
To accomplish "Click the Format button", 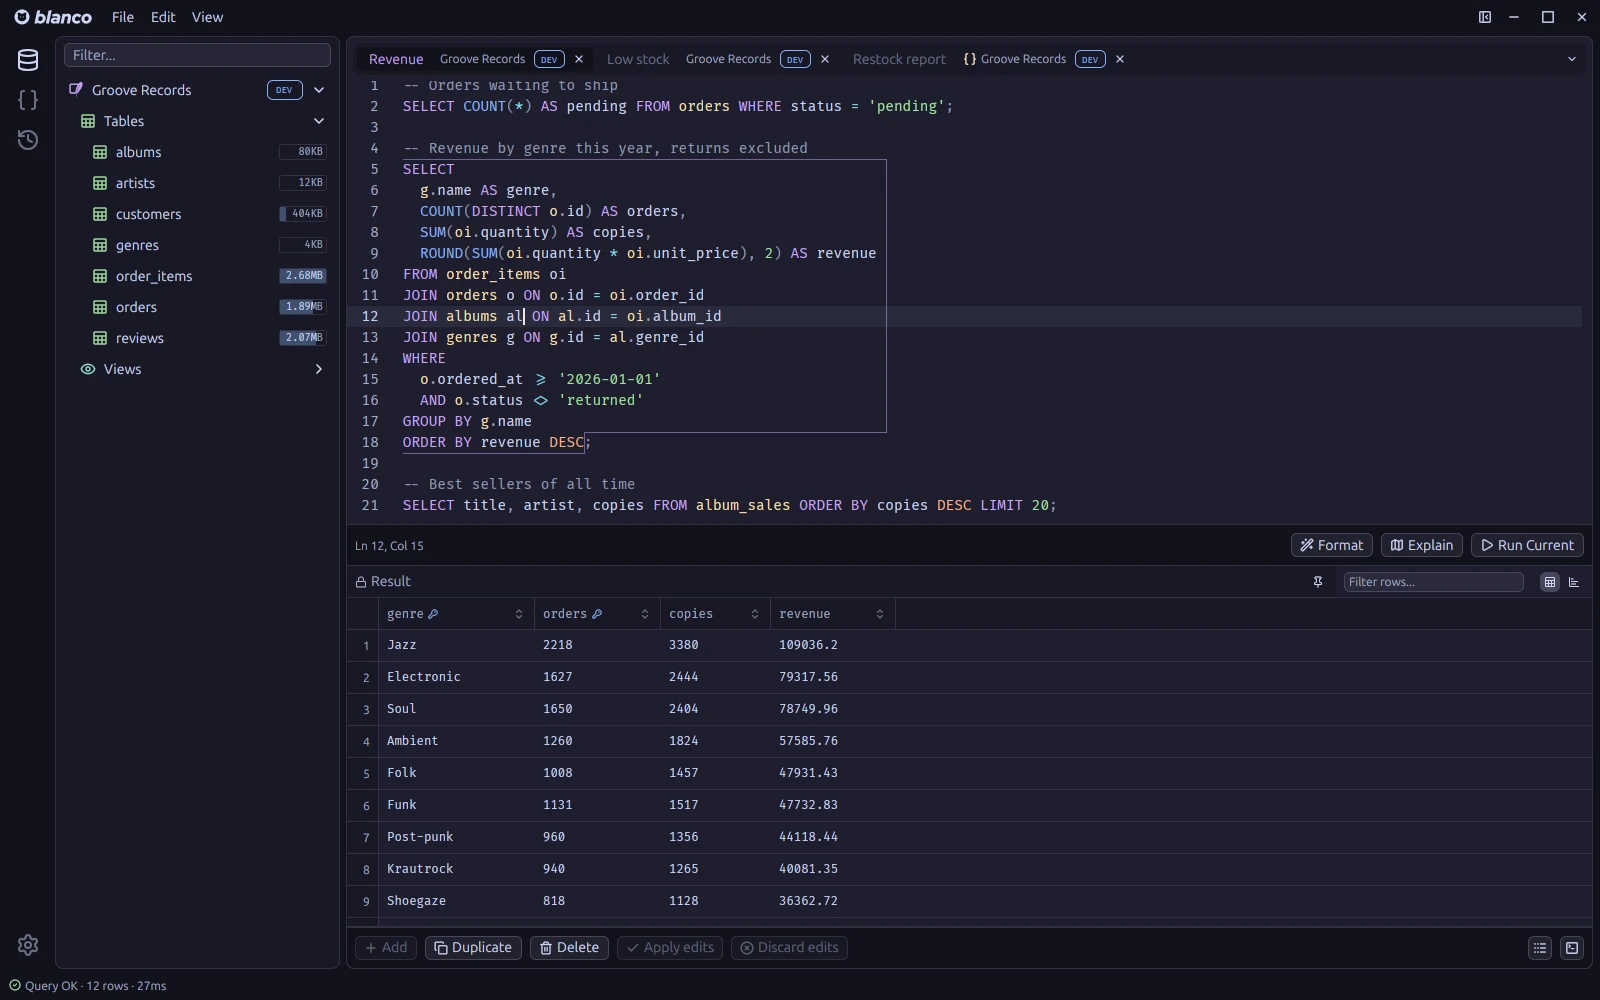I will tap(1331, 545).
